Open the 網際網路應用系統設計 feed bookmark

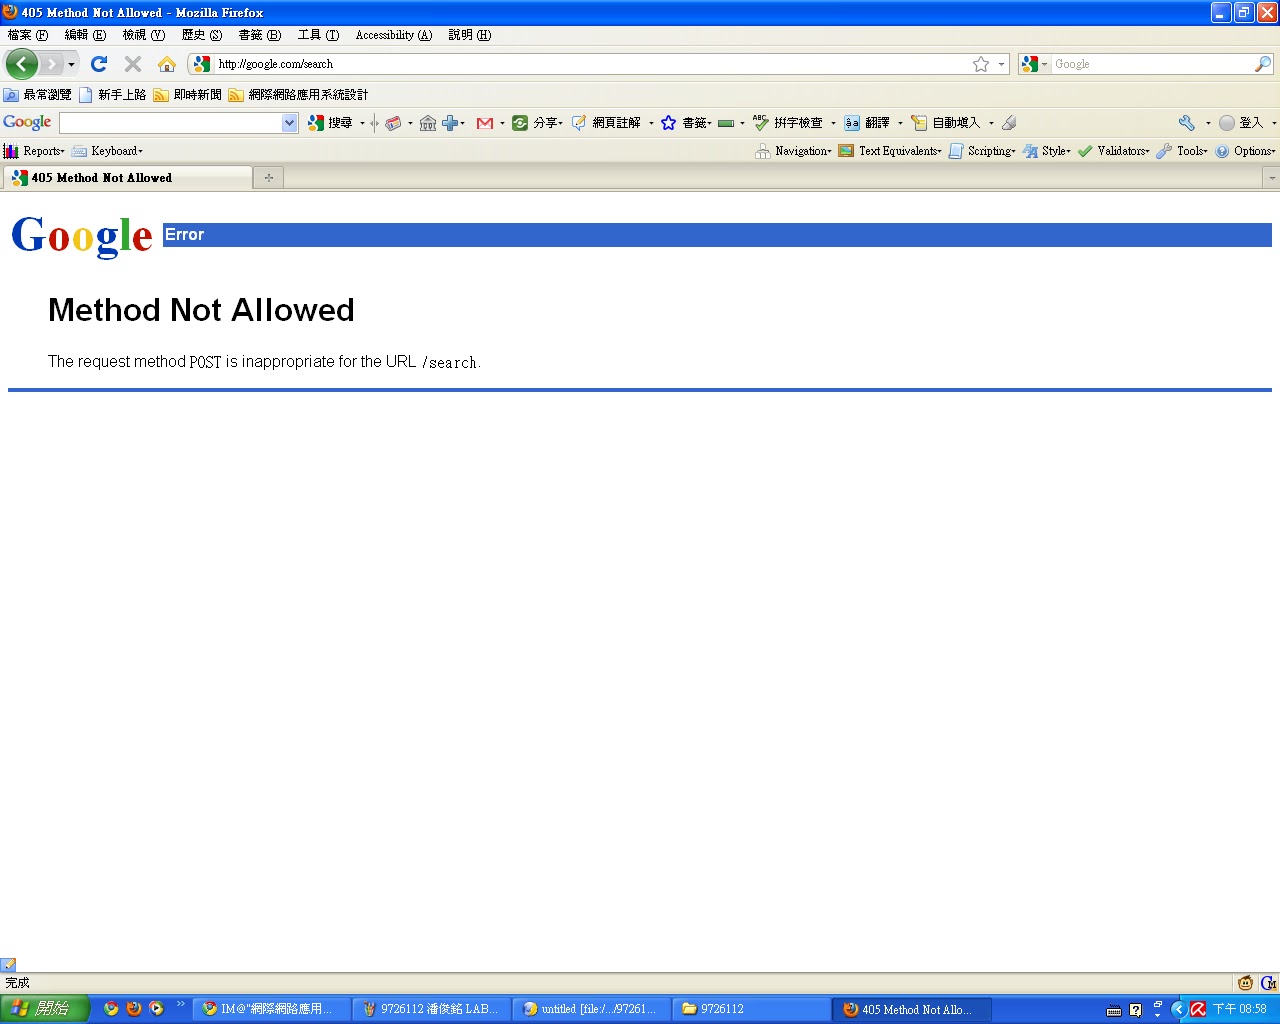(x=298, y=95)
